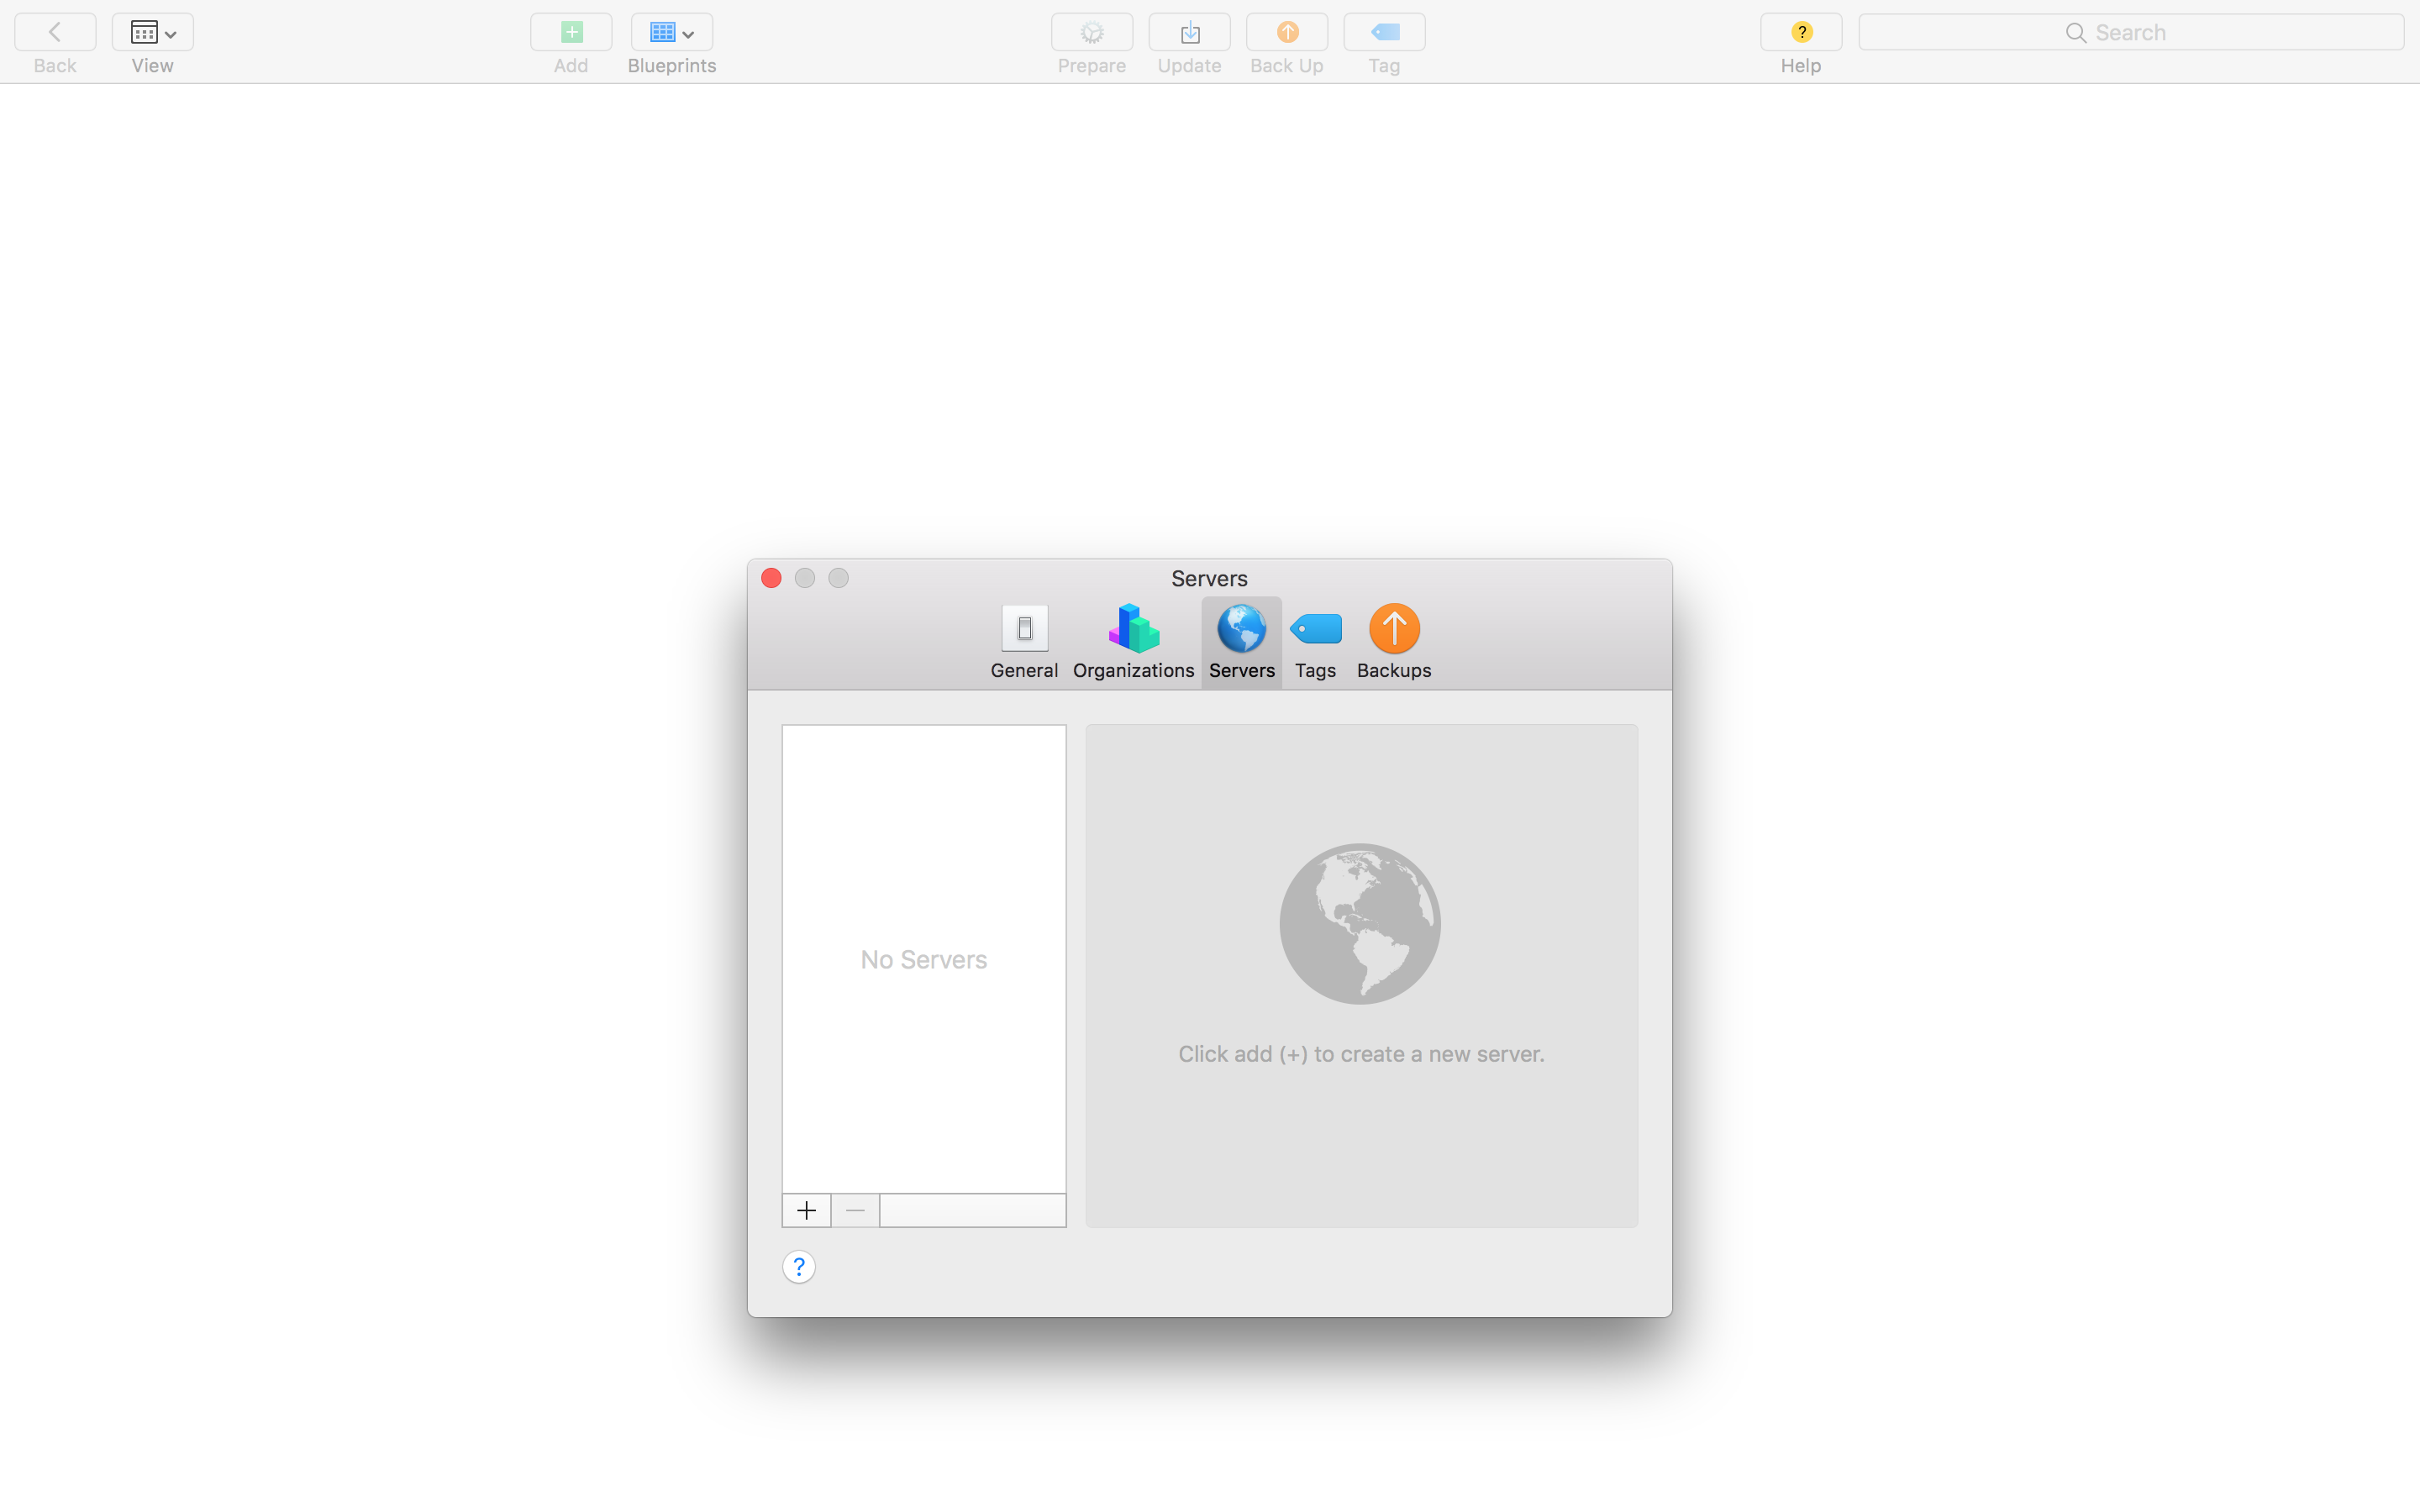This screenshot has height=1512, width=2420.
Task: Click the remove server minus button
Action: click(x=855, y=1210)
